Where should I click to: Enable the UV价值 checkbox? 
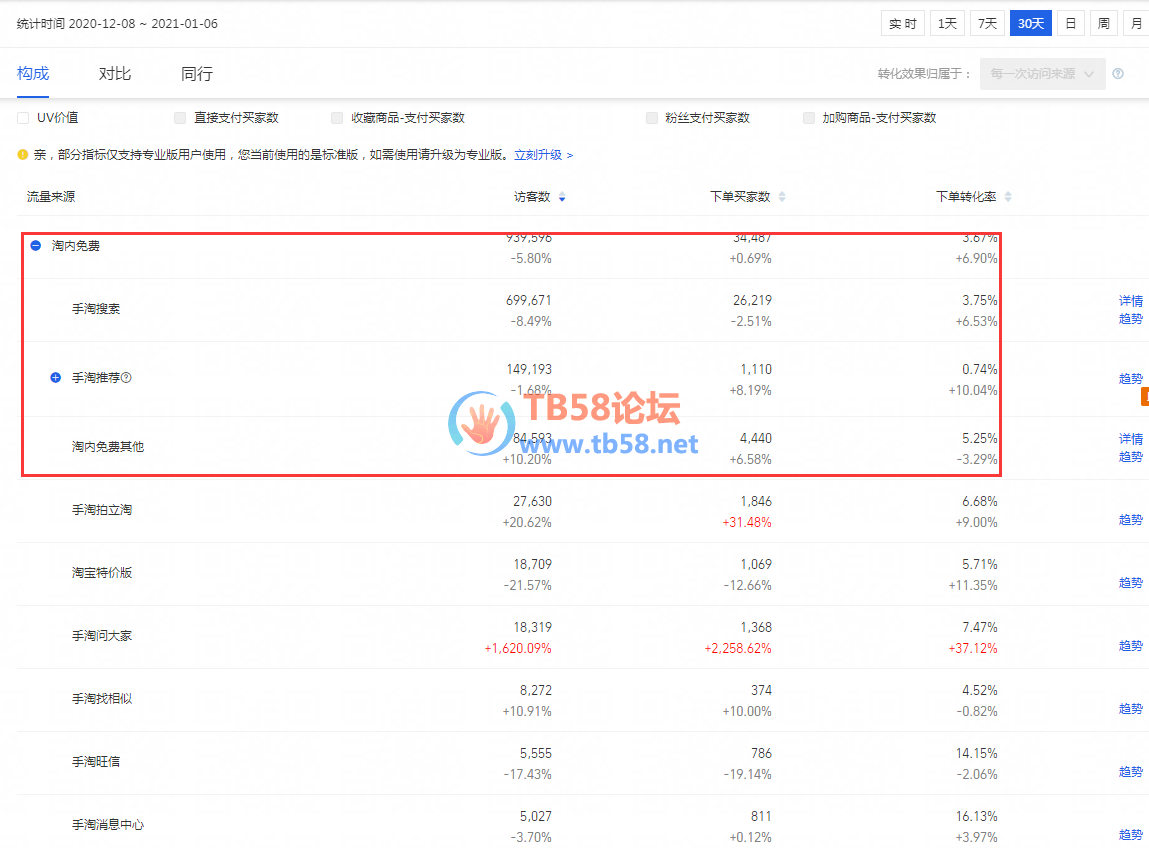23,118
